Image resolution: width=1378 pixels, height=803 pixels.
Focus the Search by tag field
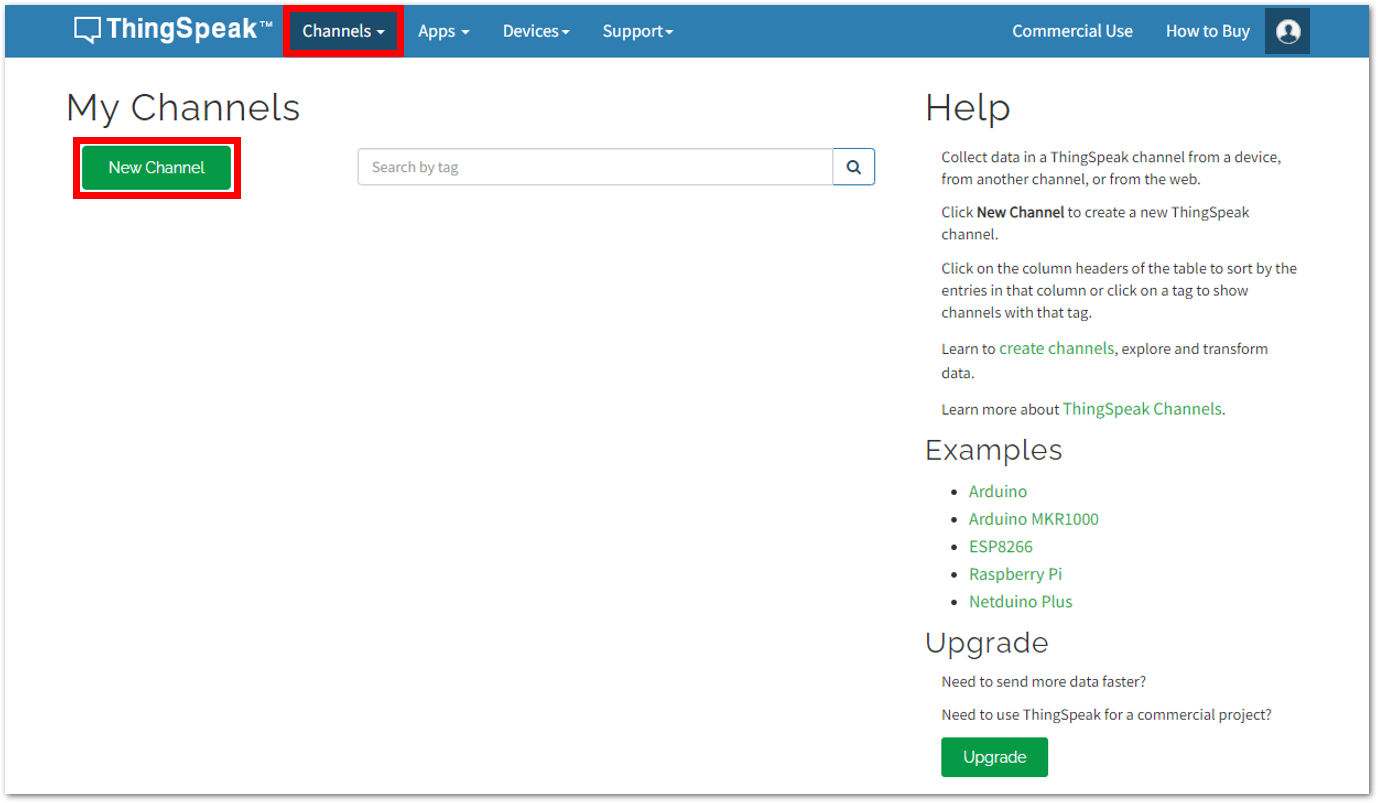point(595,167)
